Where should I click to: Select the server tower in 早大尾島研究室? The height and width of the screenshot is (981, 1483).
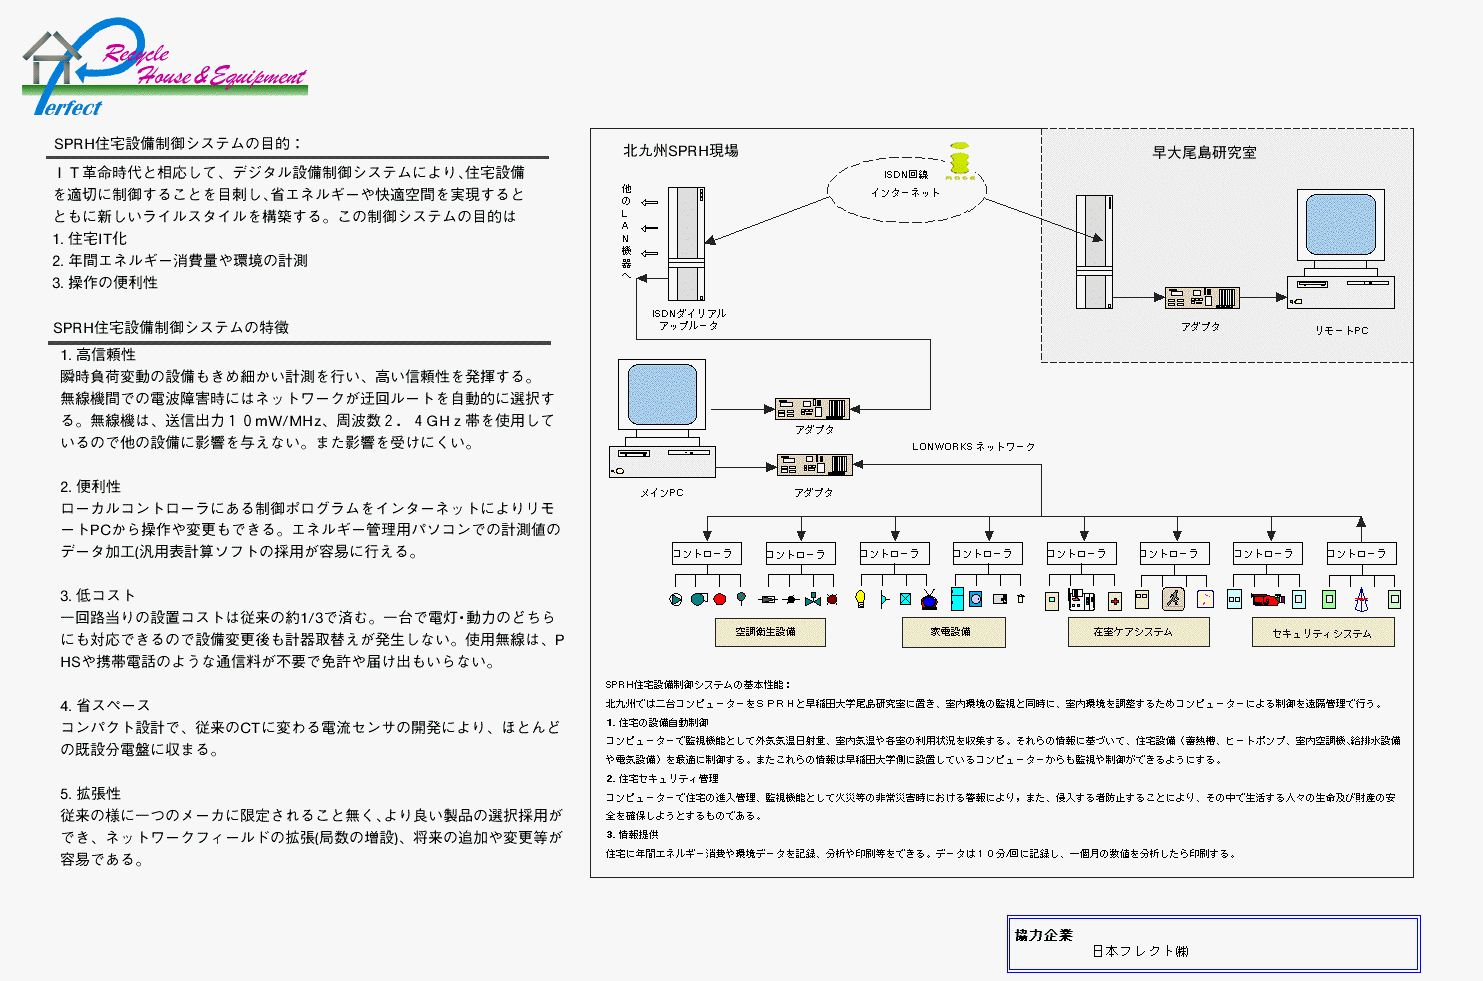point(1094,252)
